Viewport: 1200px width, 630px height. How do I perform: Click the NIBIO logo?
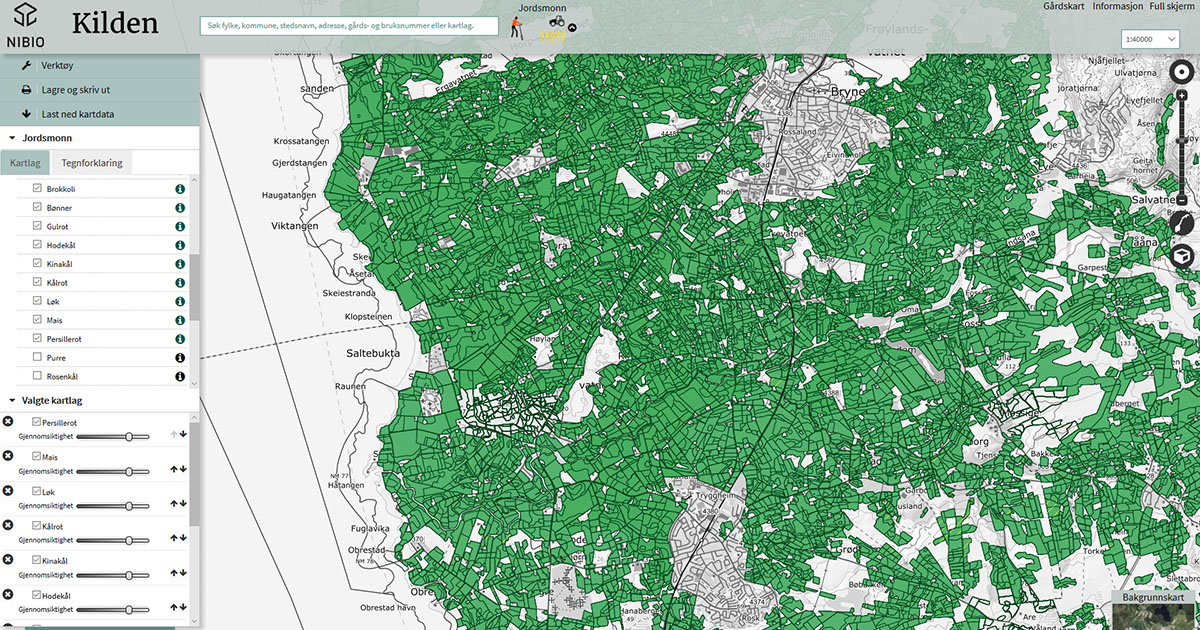[x=25, y=26]
